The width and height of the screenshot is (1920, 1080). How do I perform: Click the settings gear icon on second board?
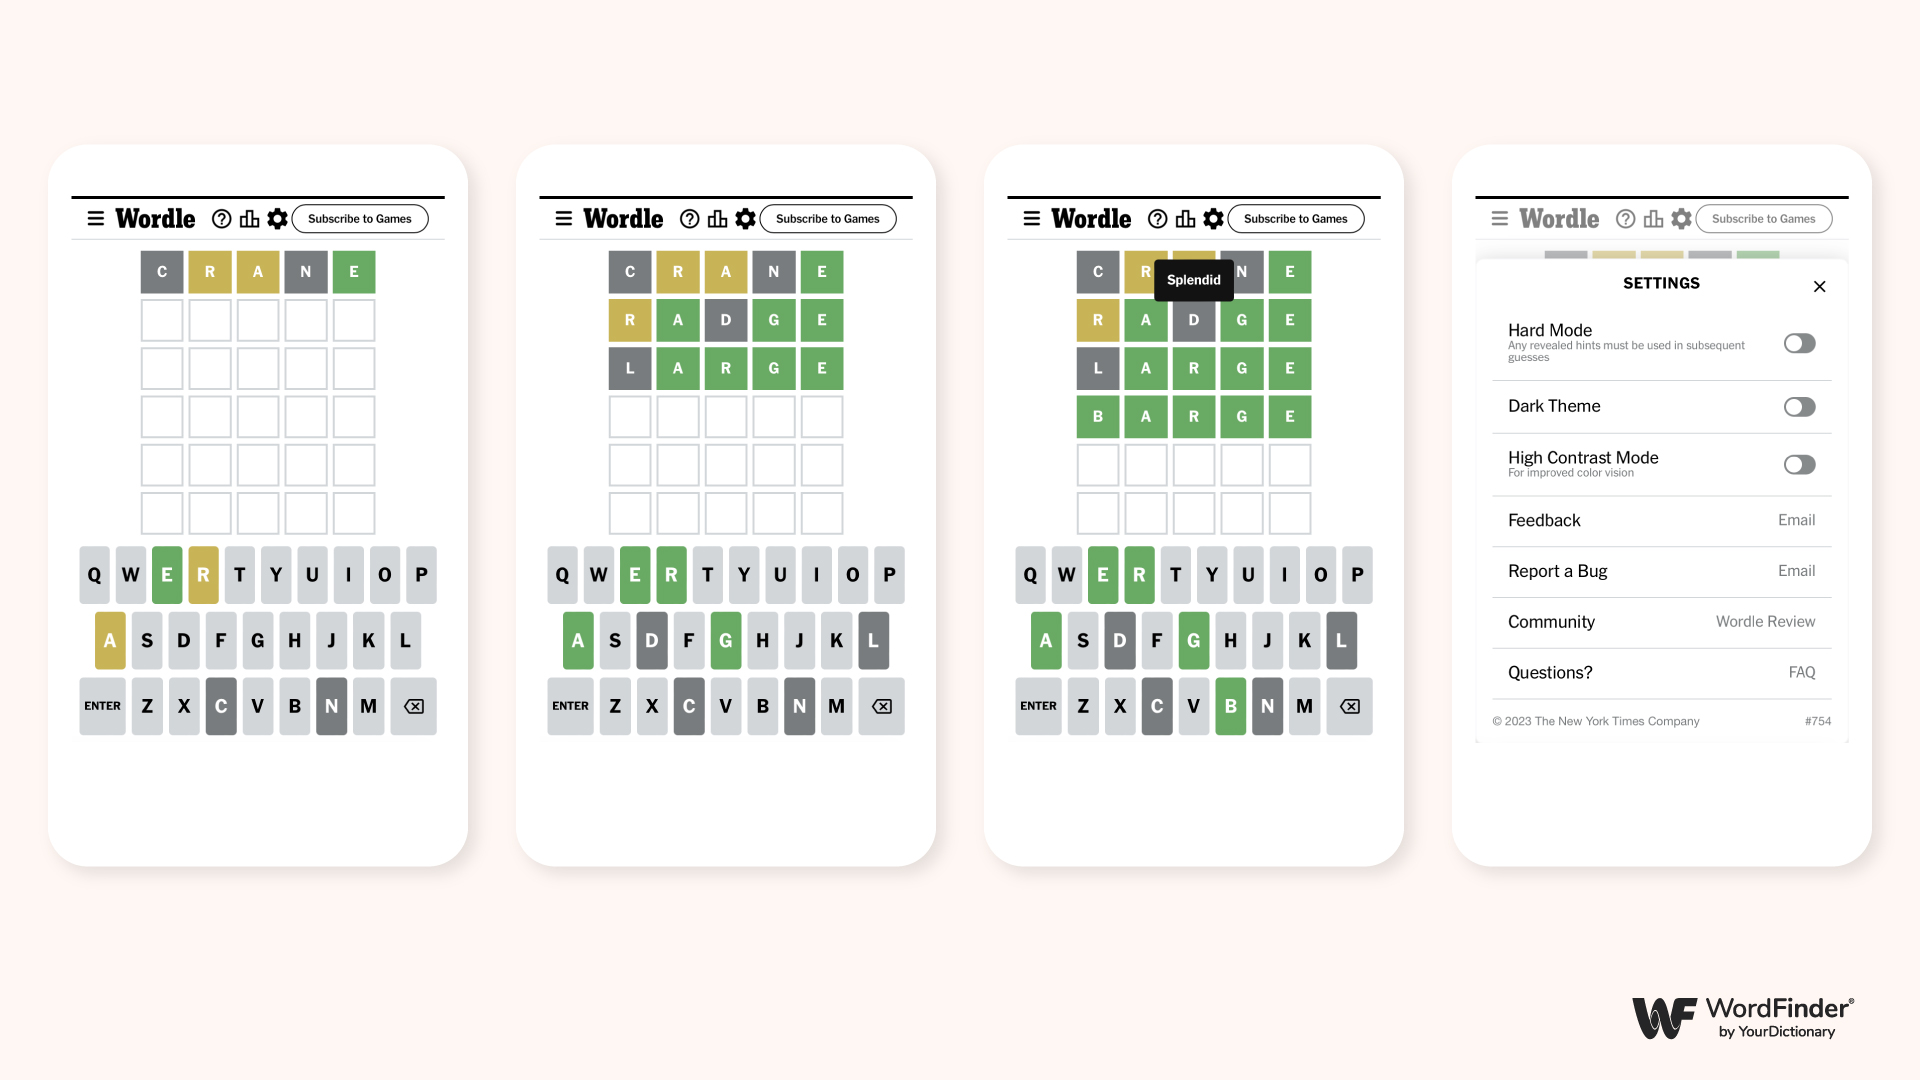point(745,218)
